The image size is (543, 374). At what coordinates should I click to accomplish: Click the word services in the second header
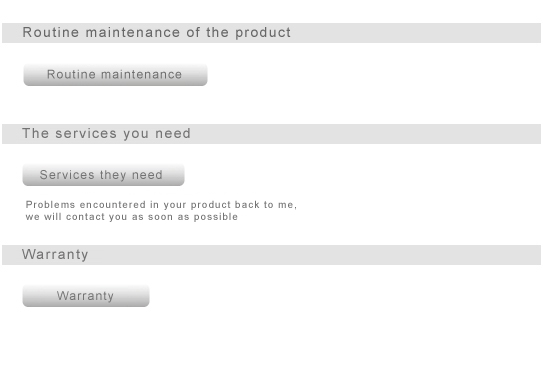tap(86, 134)
